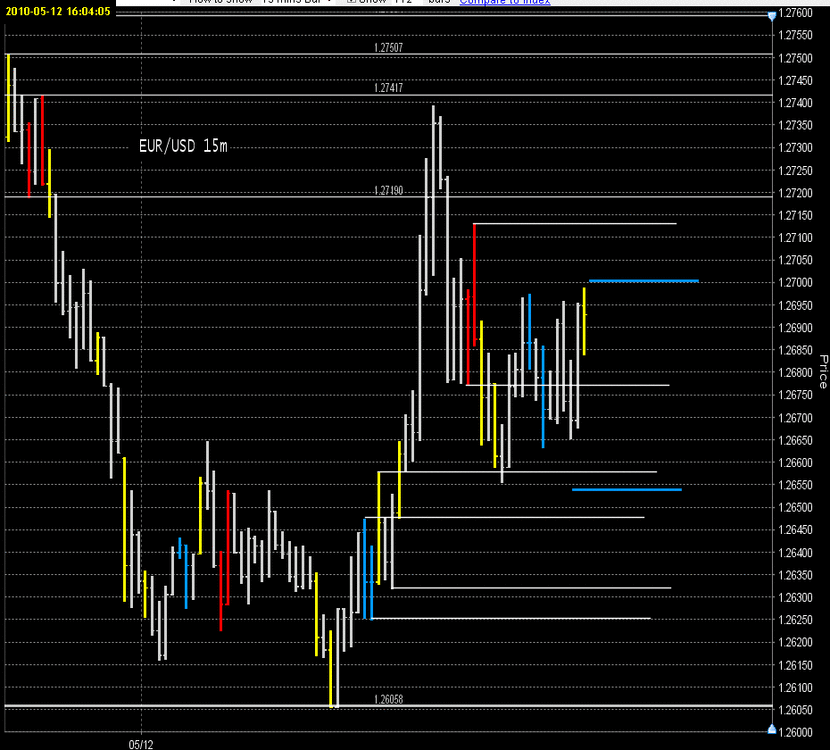This screenshot has width=830, height=750.
Task: Click the 1.27550 price axis value
Action: (x=796, y=35)
